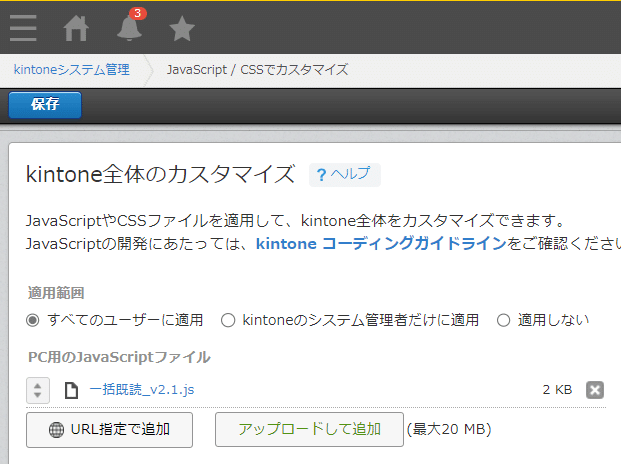
Task: Click the 2 KB file size text
Action: [557, 390]
